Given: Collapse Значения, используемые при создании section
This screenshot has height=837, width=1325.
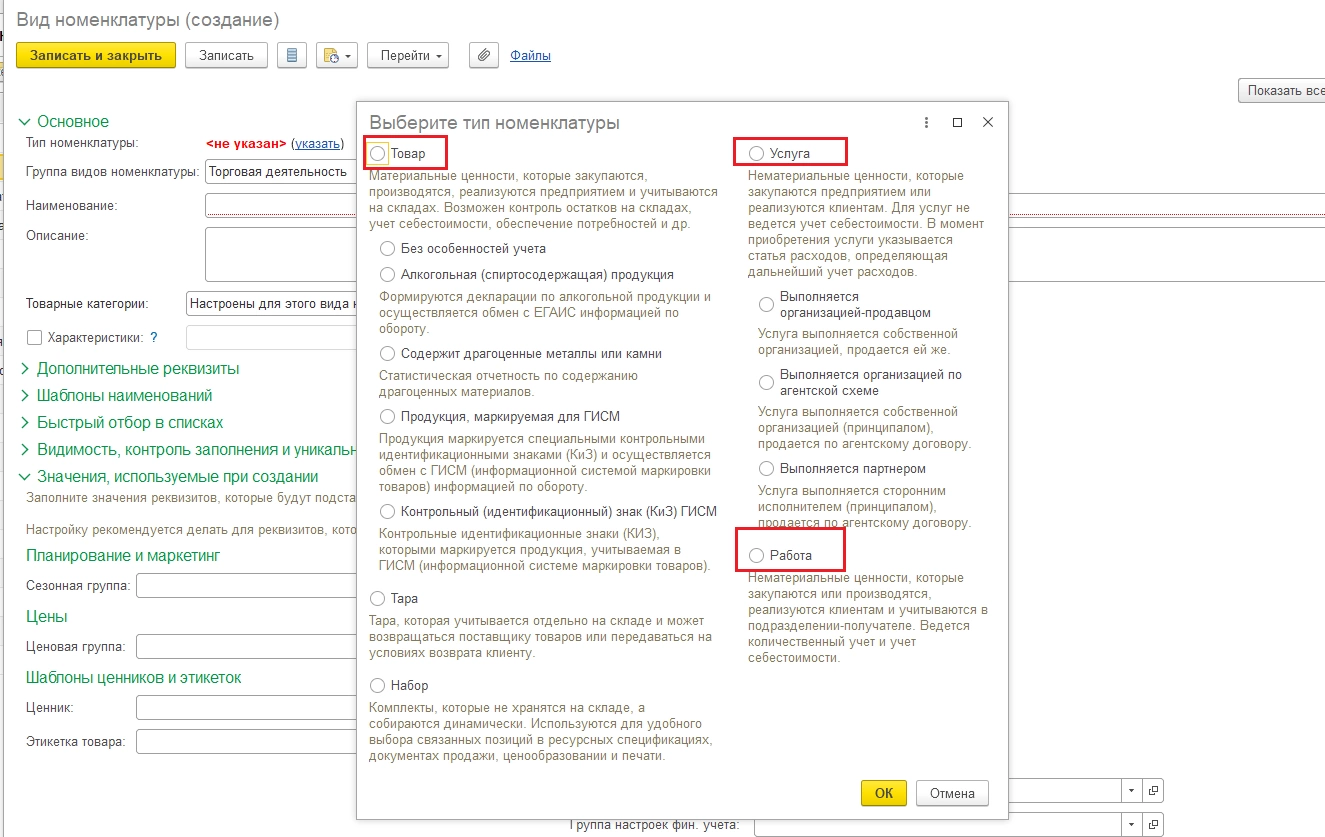Looking at the screenshot, I should coord(26,476).
